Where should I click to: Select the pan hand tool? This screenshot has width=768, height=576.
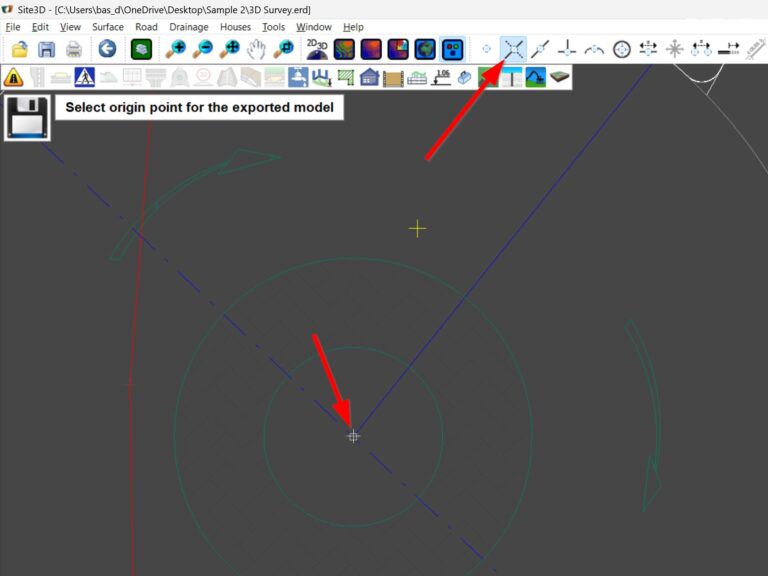(x=256, y=49)
